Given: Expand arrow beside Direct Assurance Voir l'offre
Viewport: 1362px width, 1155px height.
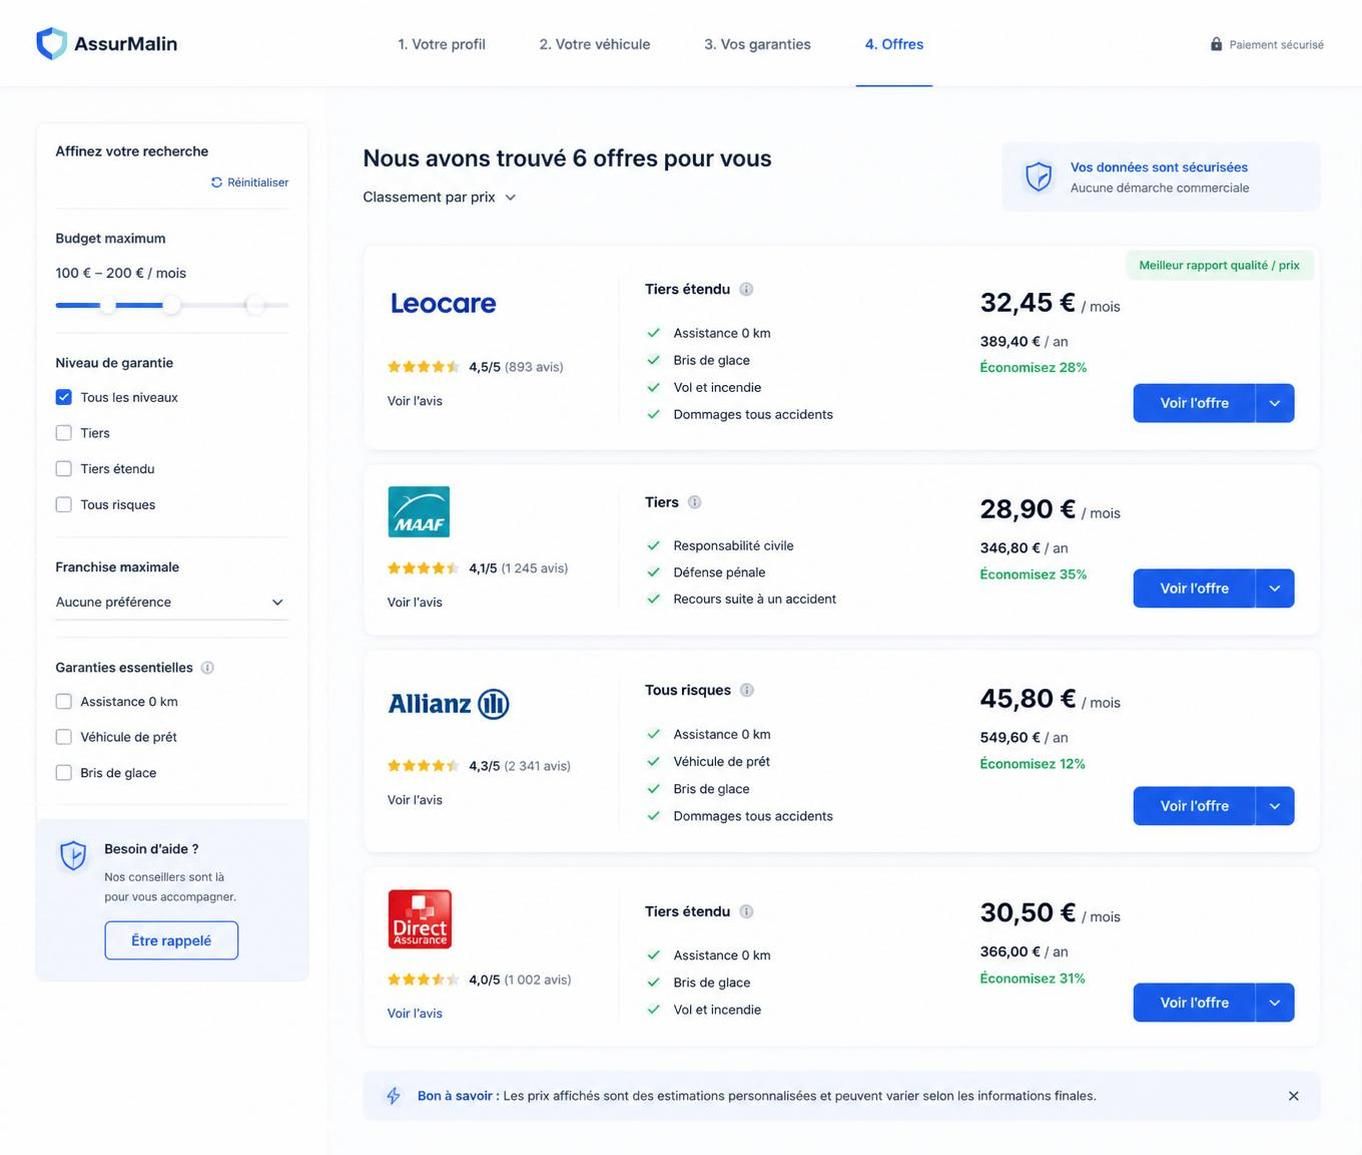Looking at the screenshot, I should pyautogui.click(x=1275, y=1003).
